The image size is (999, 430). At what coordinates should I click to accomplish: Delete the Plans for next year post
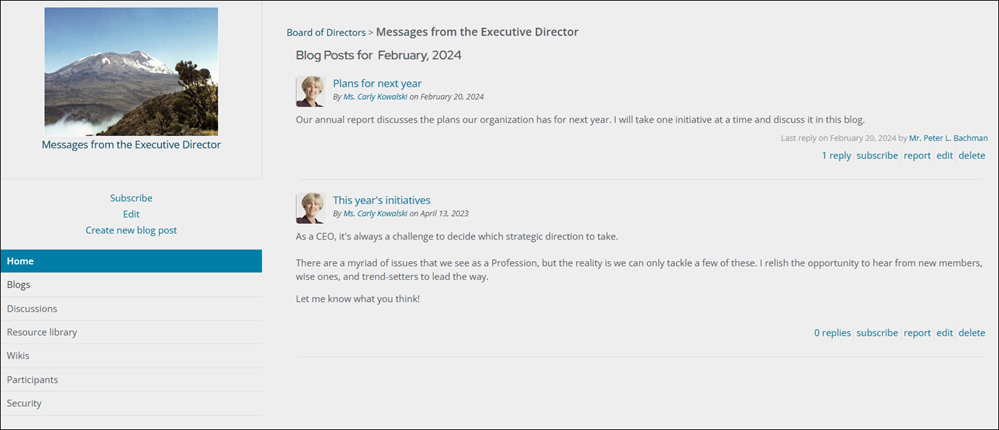972,155
